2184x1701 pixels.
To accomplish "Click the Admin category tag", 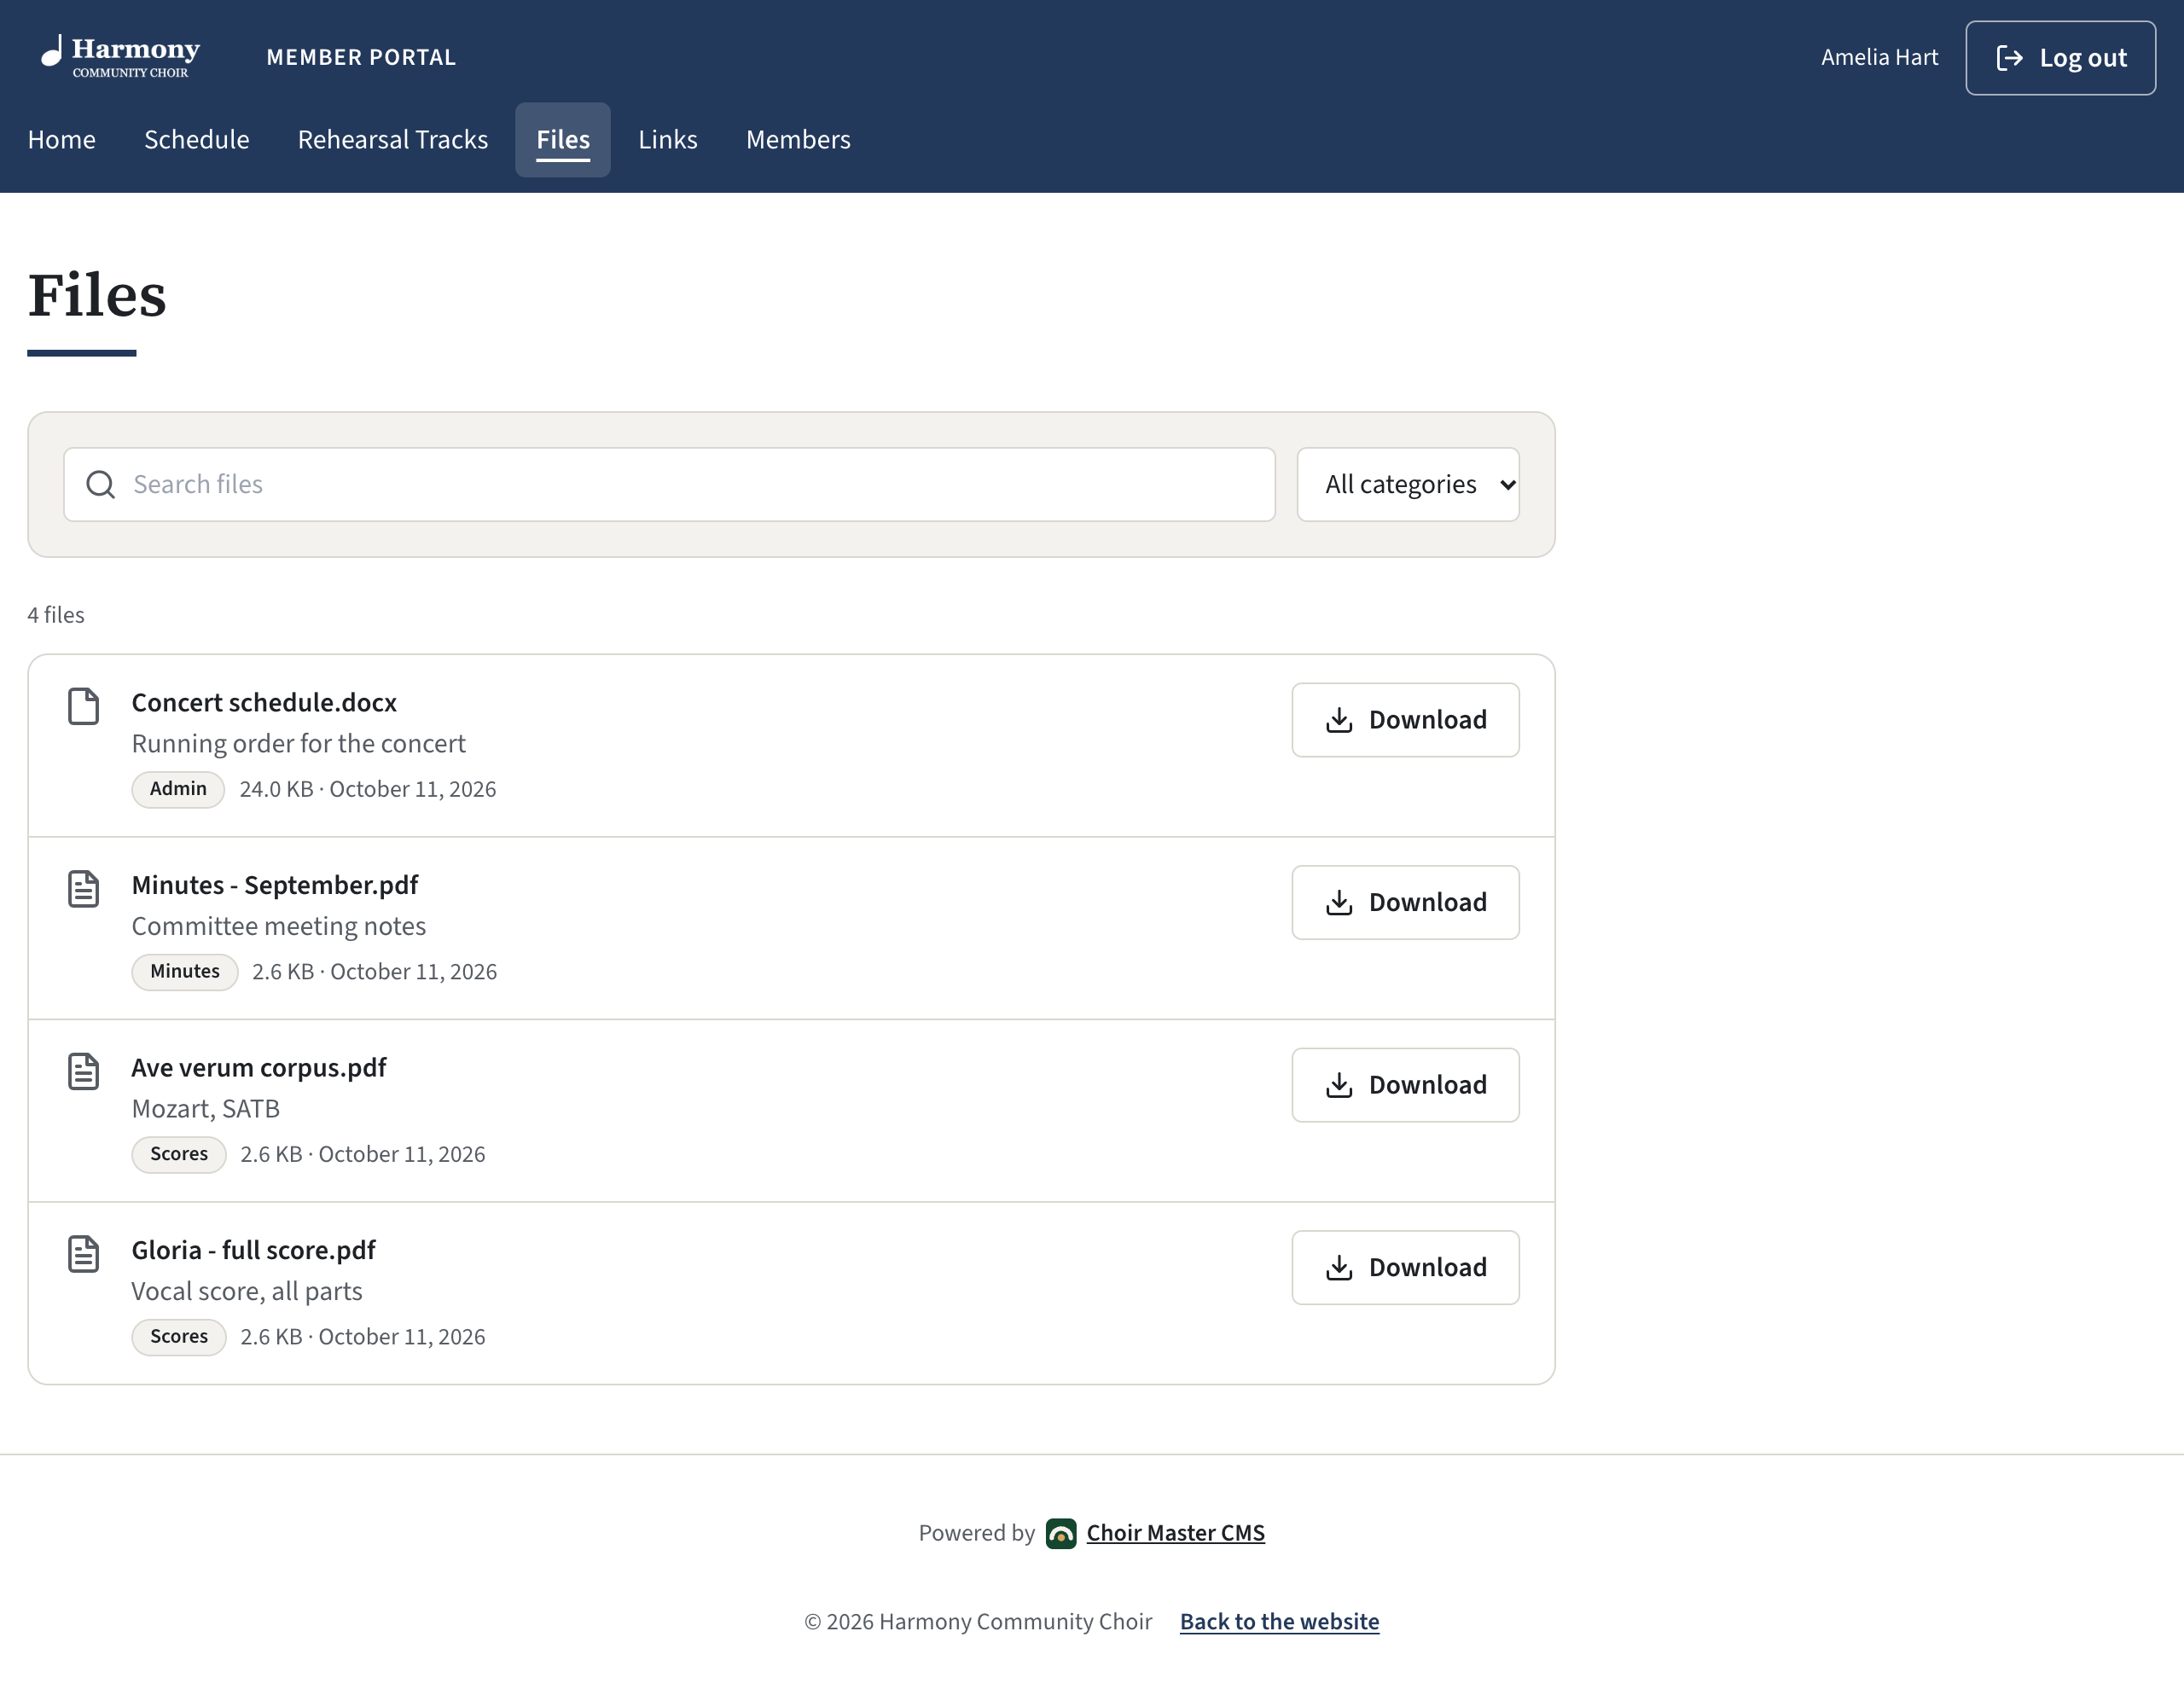I will [x=178, y=789].
